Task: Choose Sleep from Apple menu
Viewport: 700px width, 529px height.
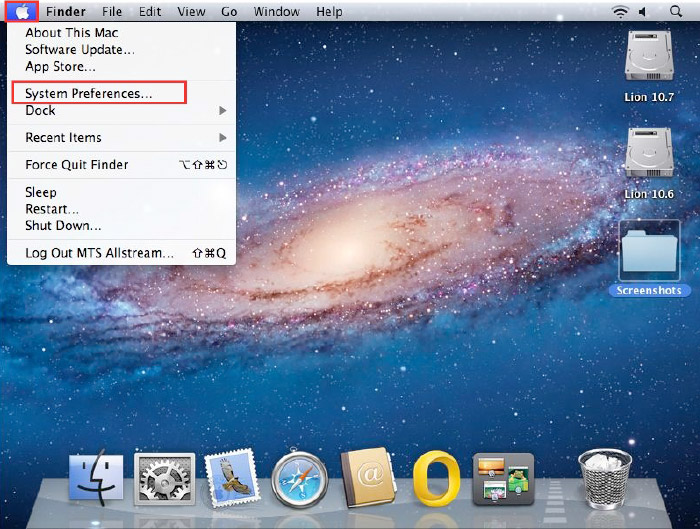Action: click(121, 192)
